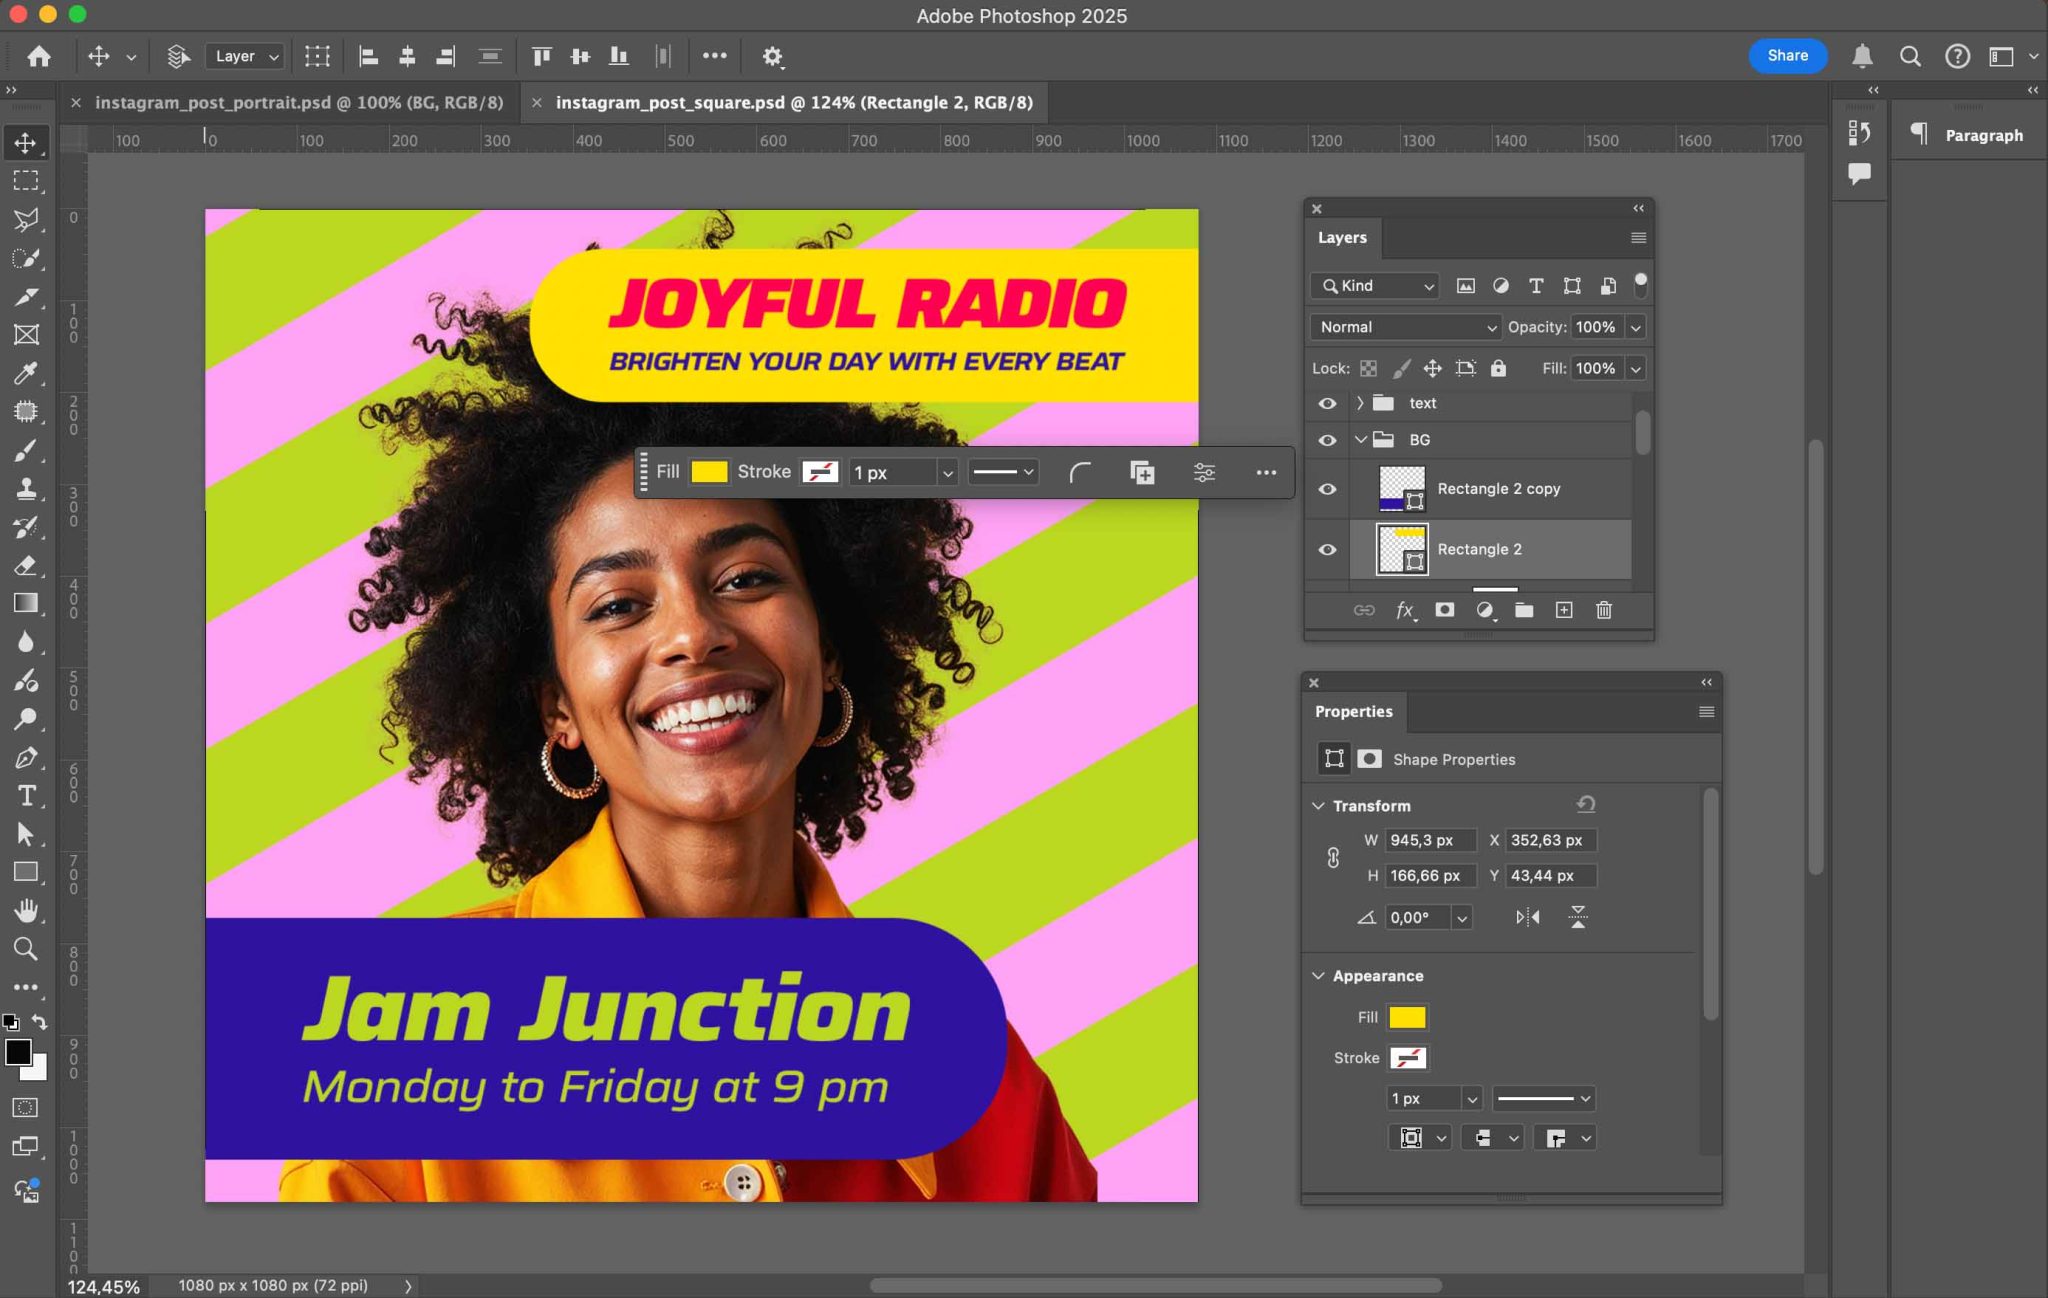Select the Clone Stamp tool
The image size is (2048, 1298).
(27, 490)
